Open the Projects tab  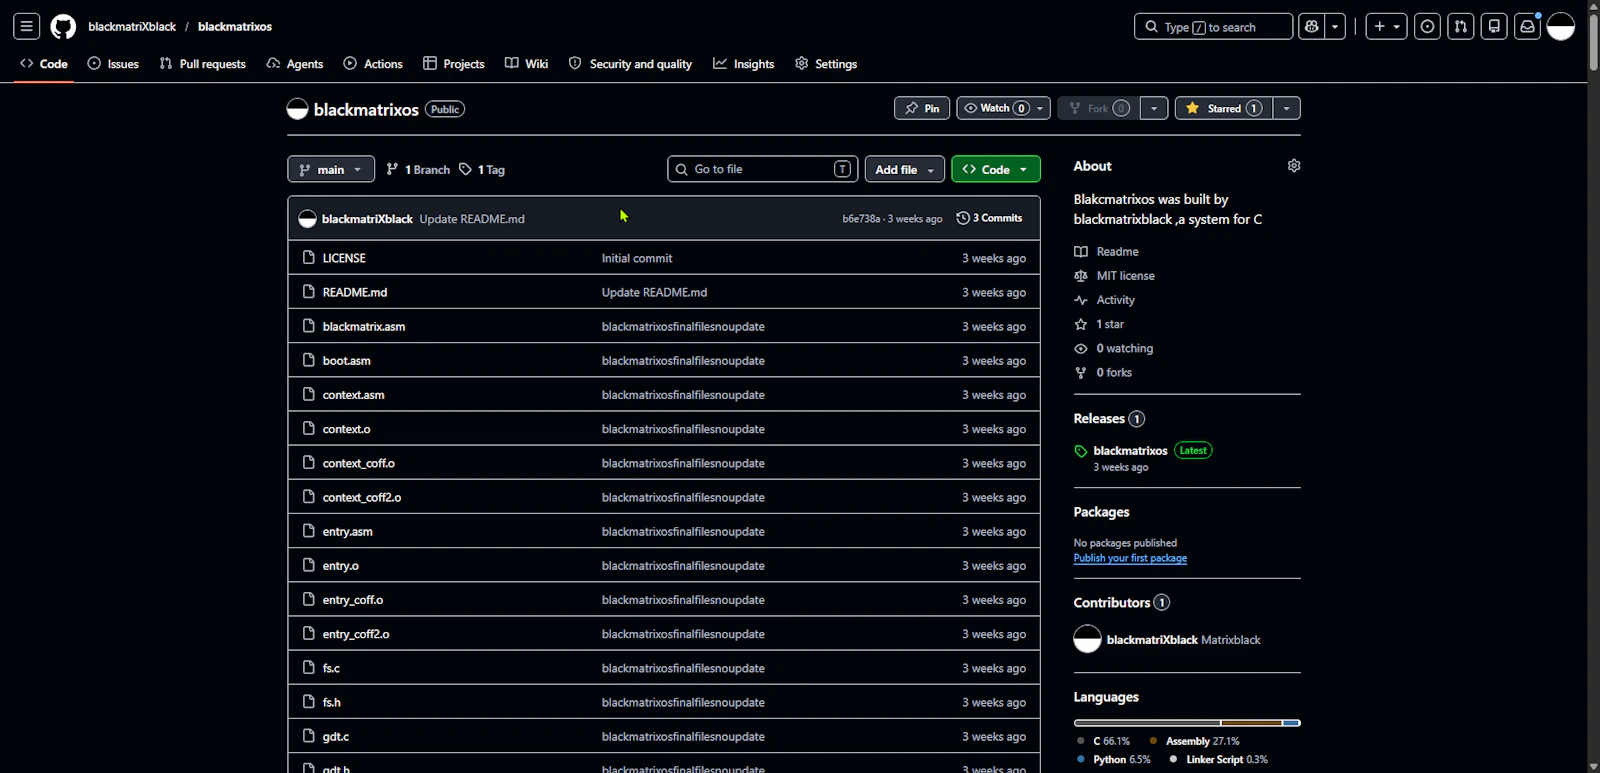(x=454, y=64)
